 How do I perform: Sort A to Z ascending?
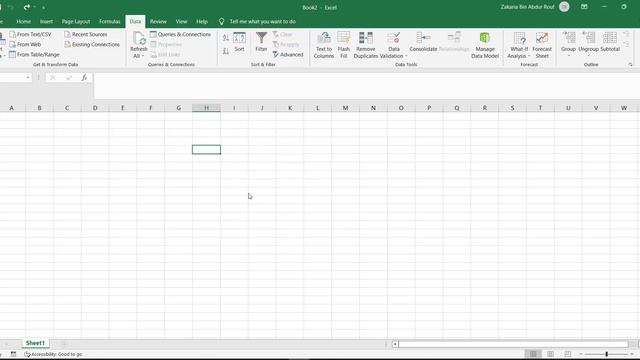pyautogui.click(x=226, y=38)
